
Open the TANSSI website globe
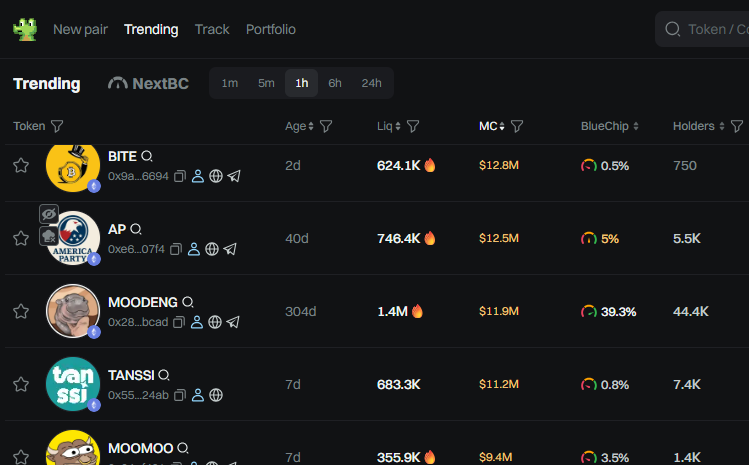coord(216,395)
